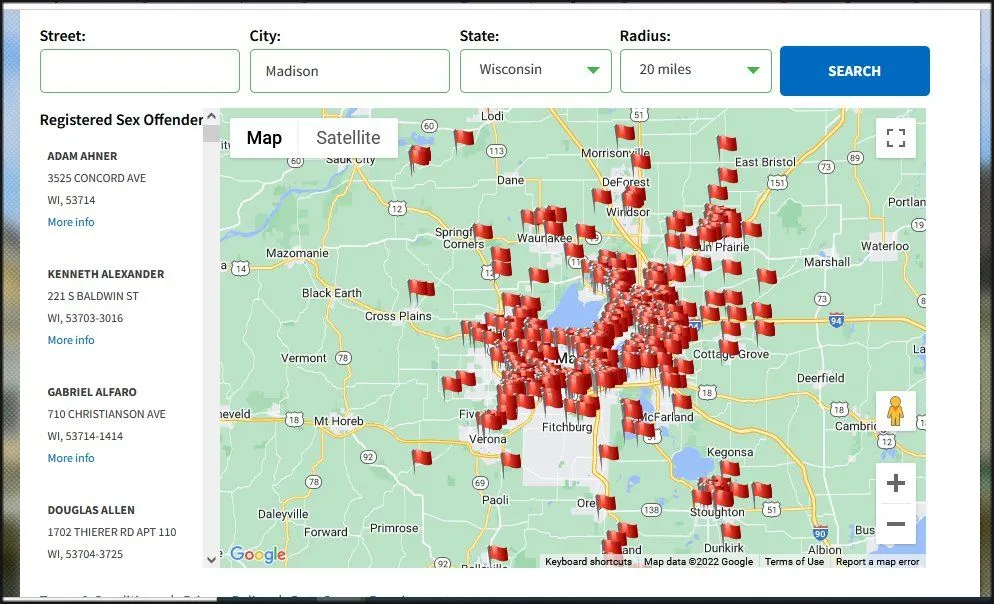The width and height of the screenshot is (994, 604).
Task: Open More info for Adam Ahner
Action: coord(71,222)
